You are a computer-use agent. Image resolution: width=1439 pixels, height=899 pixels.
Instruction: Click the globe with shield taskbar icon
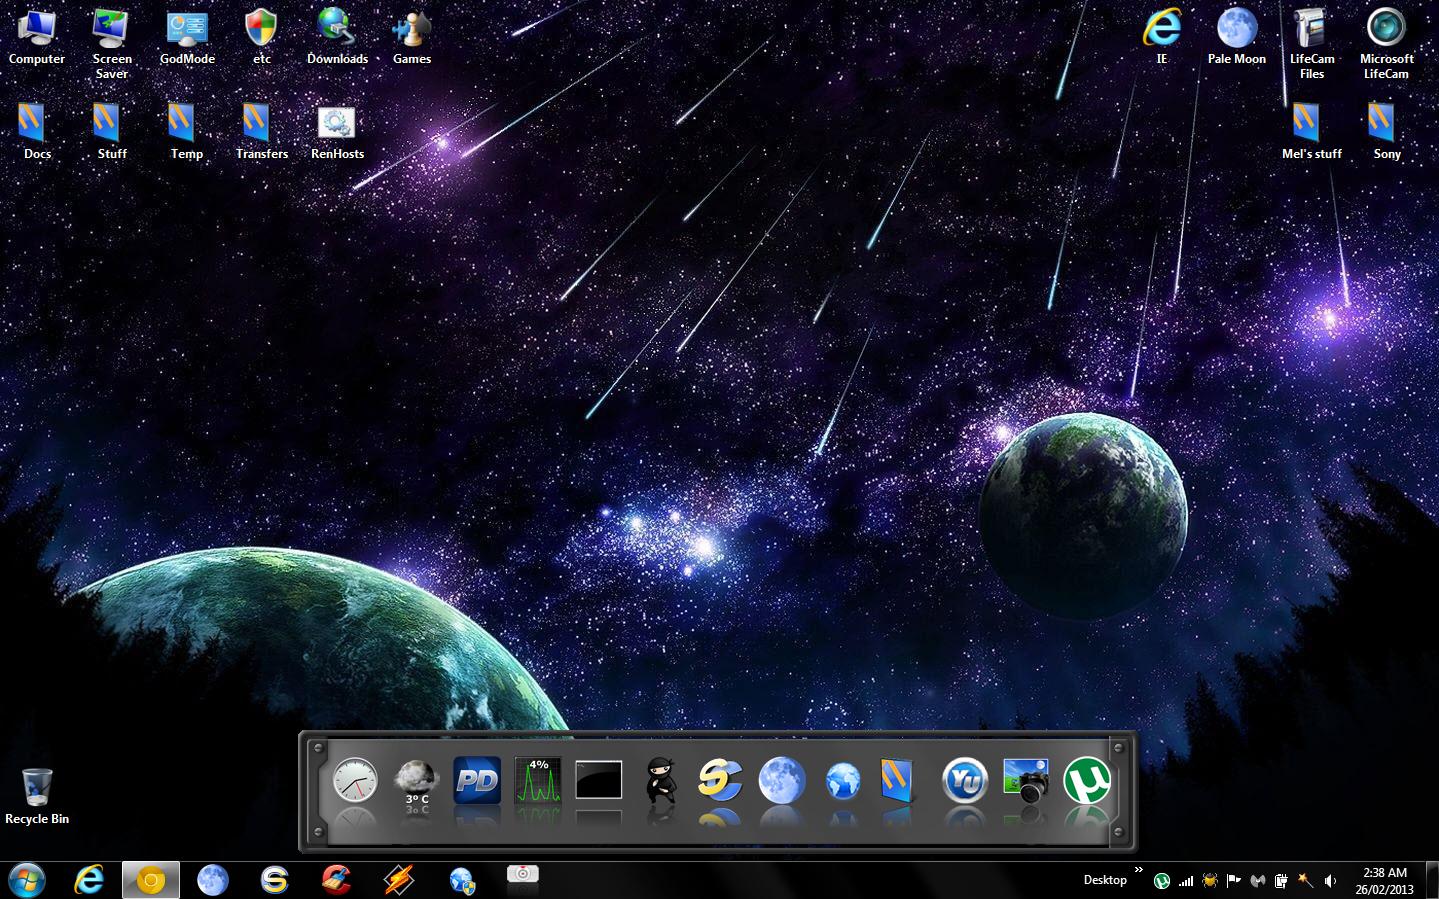461,880
